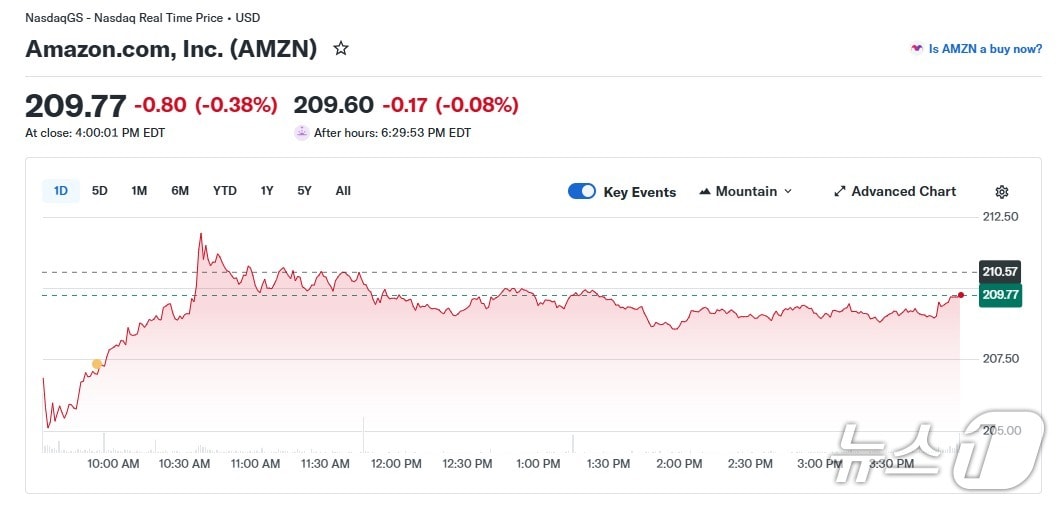
Task: Toggle the Key Events switch
Action: (x=582, y=191)
